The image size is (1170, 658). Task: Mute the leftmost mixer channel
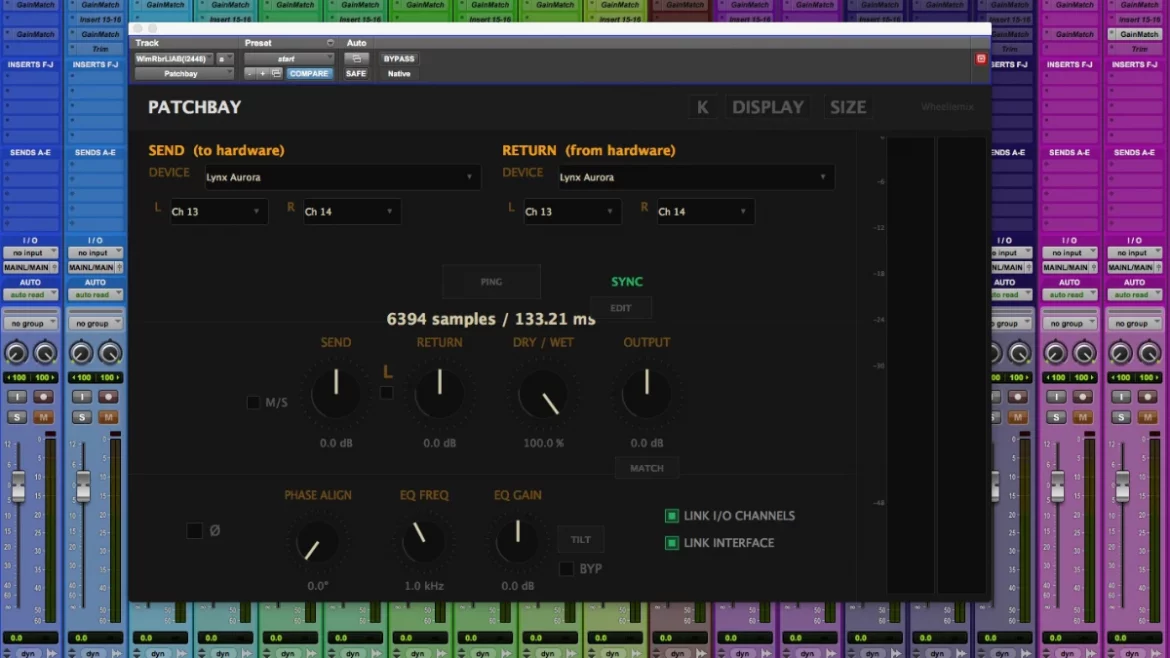(x=43, y=417)
